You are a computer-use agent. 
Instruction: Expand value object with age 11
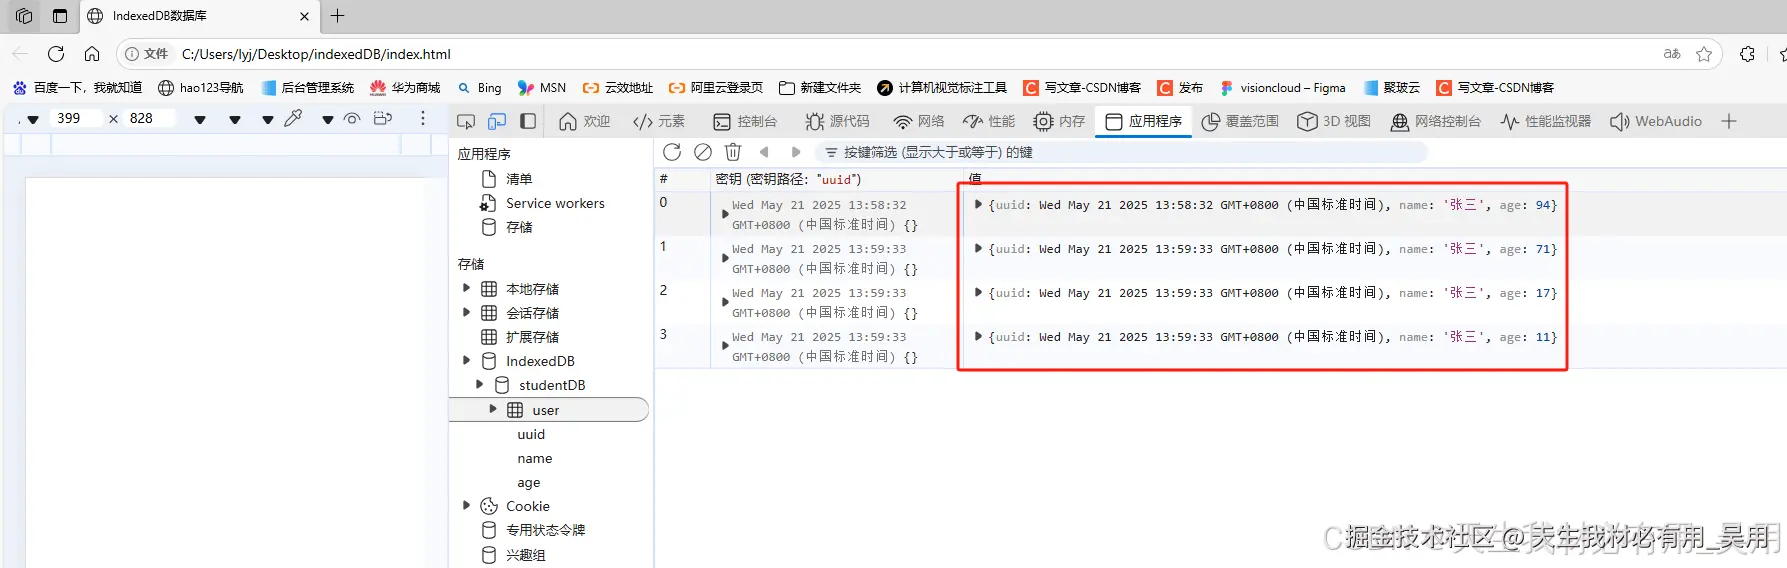click(x=978, y=336)
